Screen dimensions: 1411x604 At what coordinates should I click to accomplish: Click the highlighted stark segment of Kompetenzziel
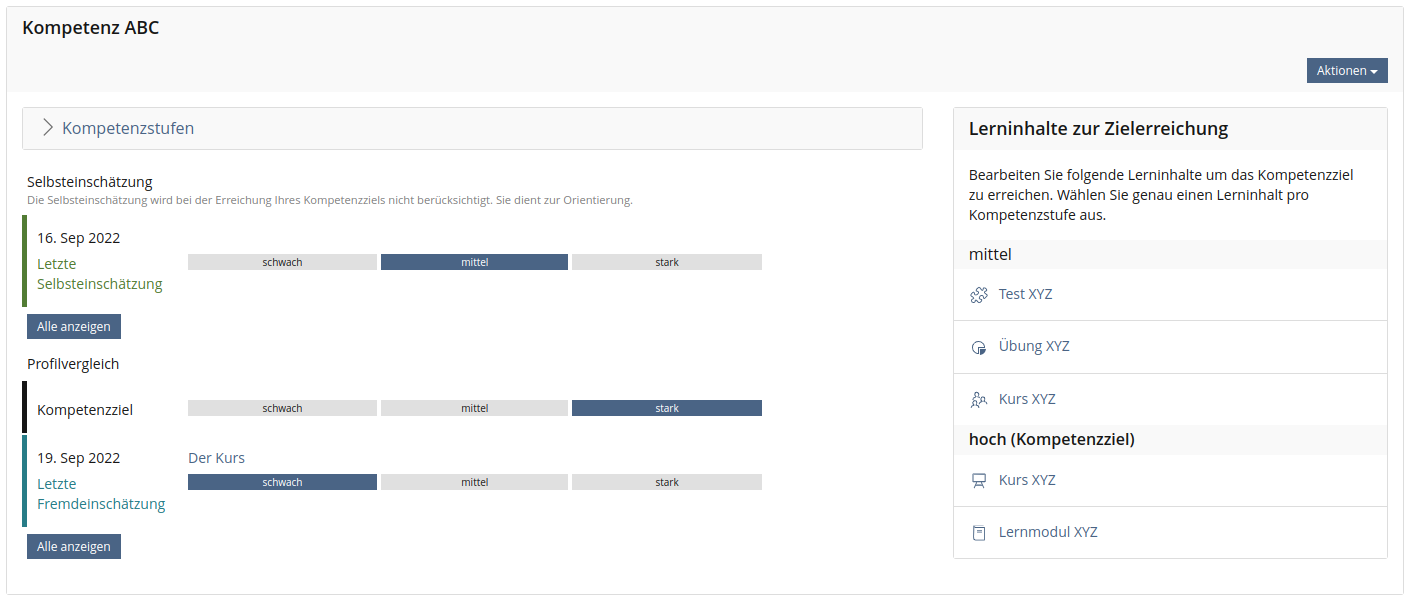[667, 408]
